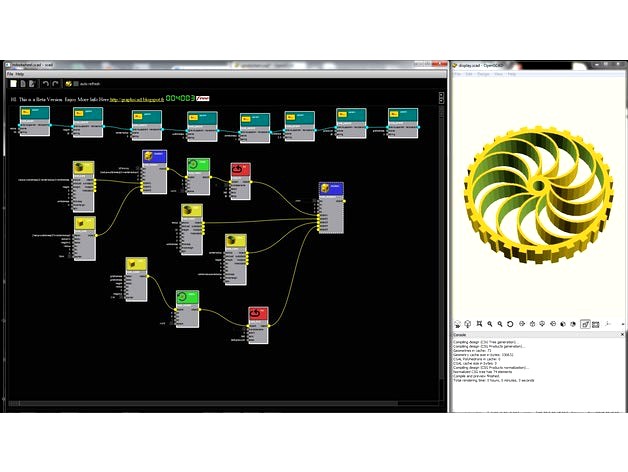Select the large blue union node on right
The image size is (628, 472).
coord(332,208)
